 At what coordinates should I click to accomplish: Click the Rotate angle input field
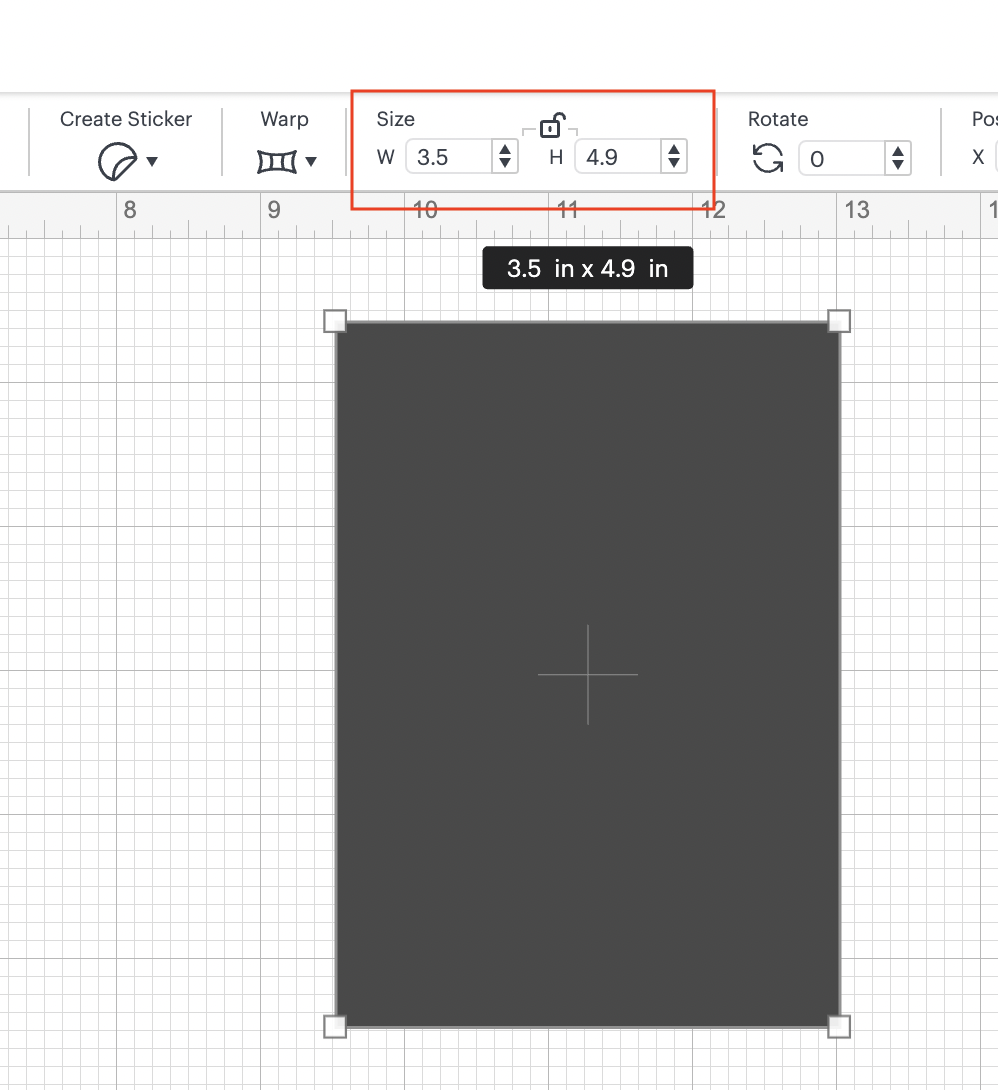[x=842, y=158]
